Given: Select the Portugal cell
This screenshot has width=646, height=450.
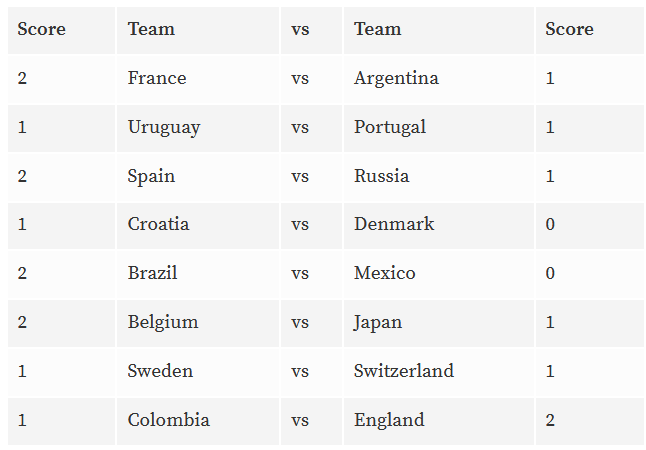Looking at the screenshot, I should pyautogui.click(x=439, y=127).
